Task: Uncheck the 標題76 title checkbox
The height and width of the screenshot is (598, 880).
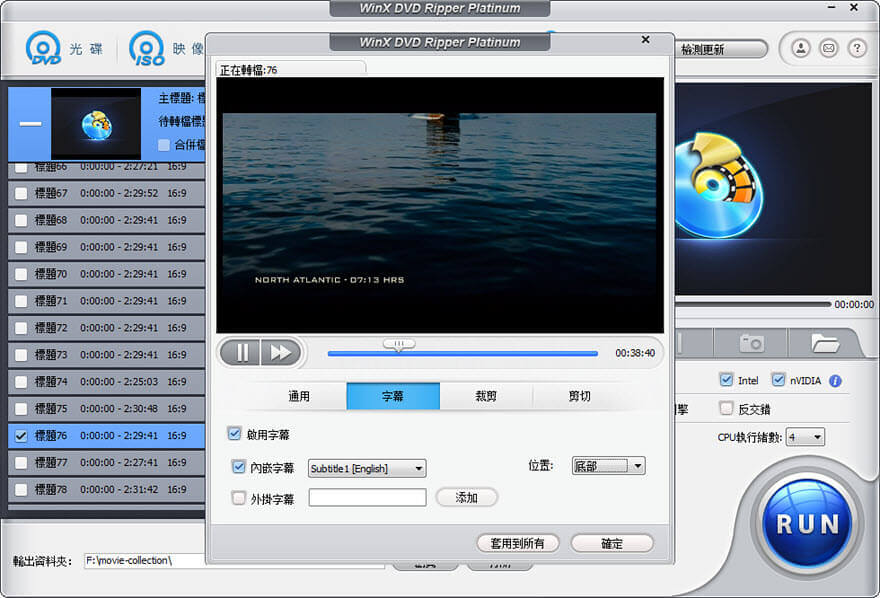Action: [21, 435]
